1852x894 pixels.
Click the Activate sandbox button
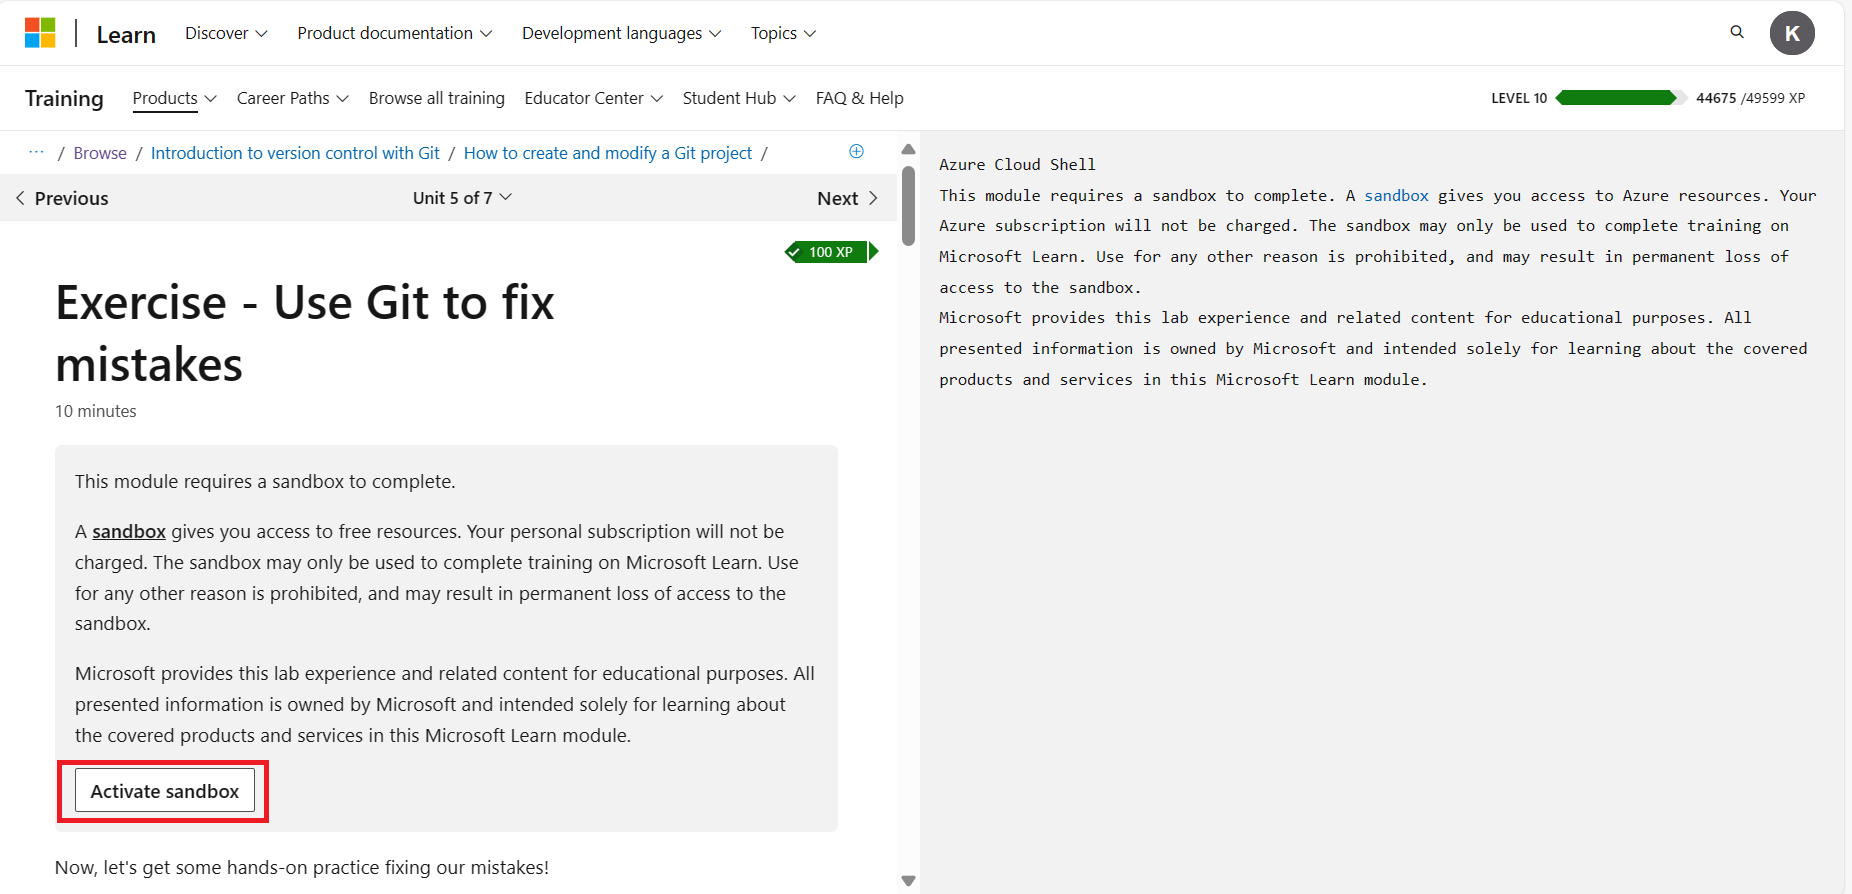coord(165,791)
